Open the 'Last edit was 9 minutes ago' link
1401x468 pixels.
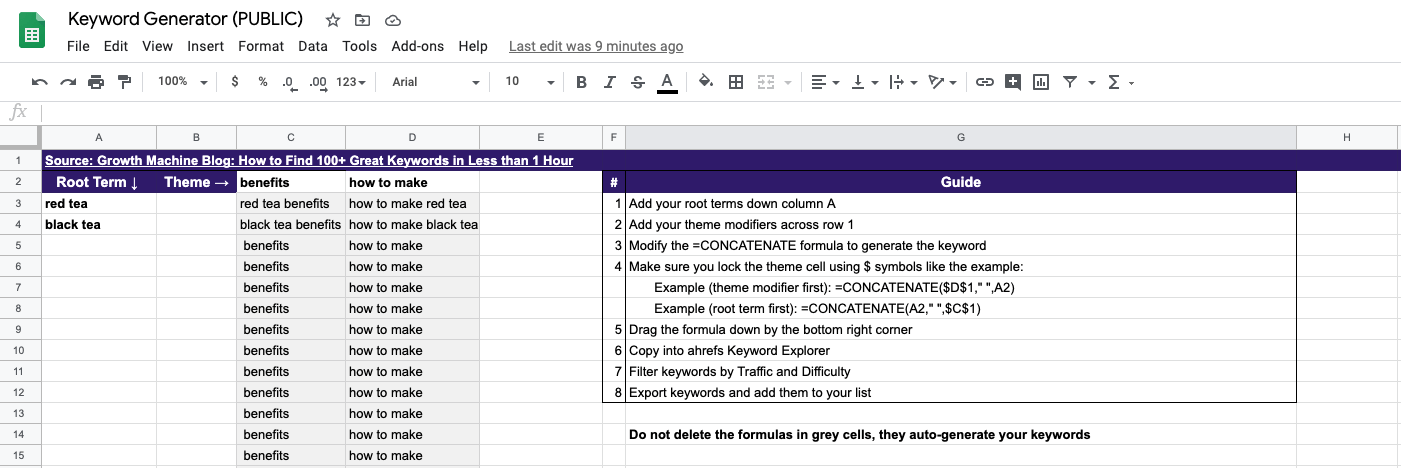596,46
